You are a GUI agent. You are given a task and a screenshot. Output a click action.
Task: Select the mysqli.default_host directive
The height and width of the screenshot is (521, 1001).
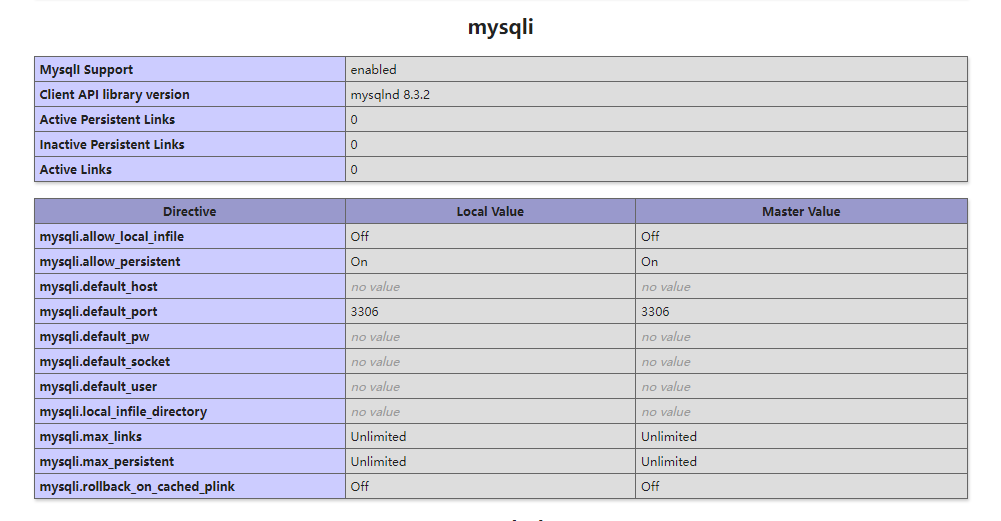(x=98, y=286)
